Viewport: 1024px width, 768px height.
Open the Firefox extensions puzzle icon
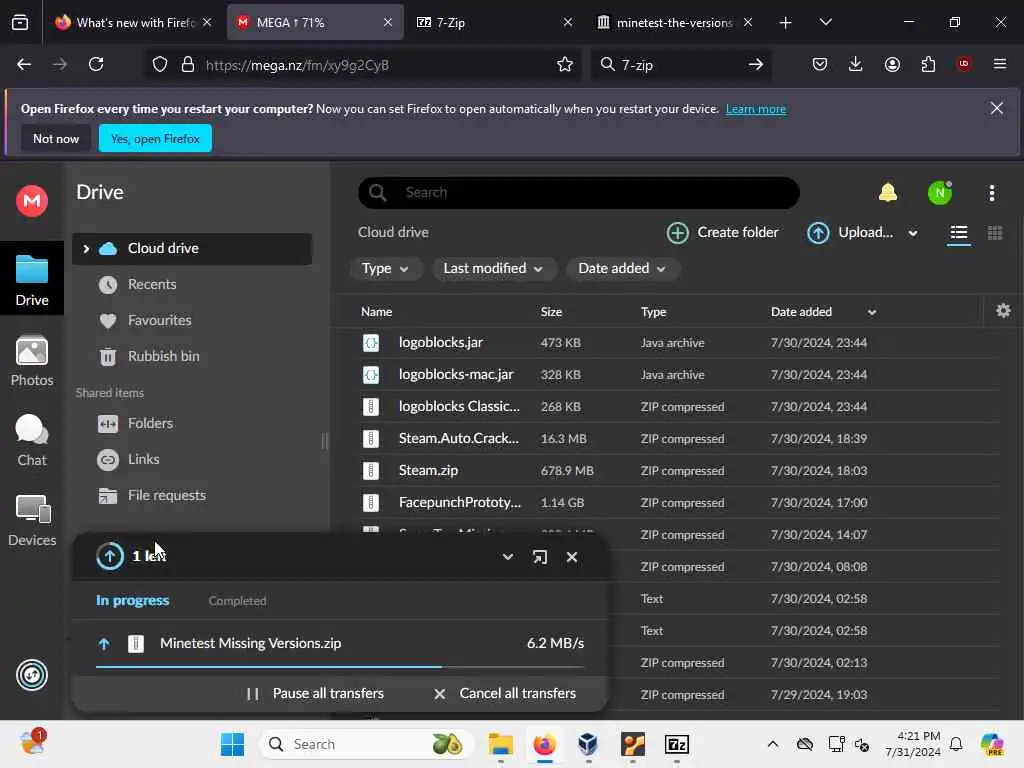click(928, 64)
